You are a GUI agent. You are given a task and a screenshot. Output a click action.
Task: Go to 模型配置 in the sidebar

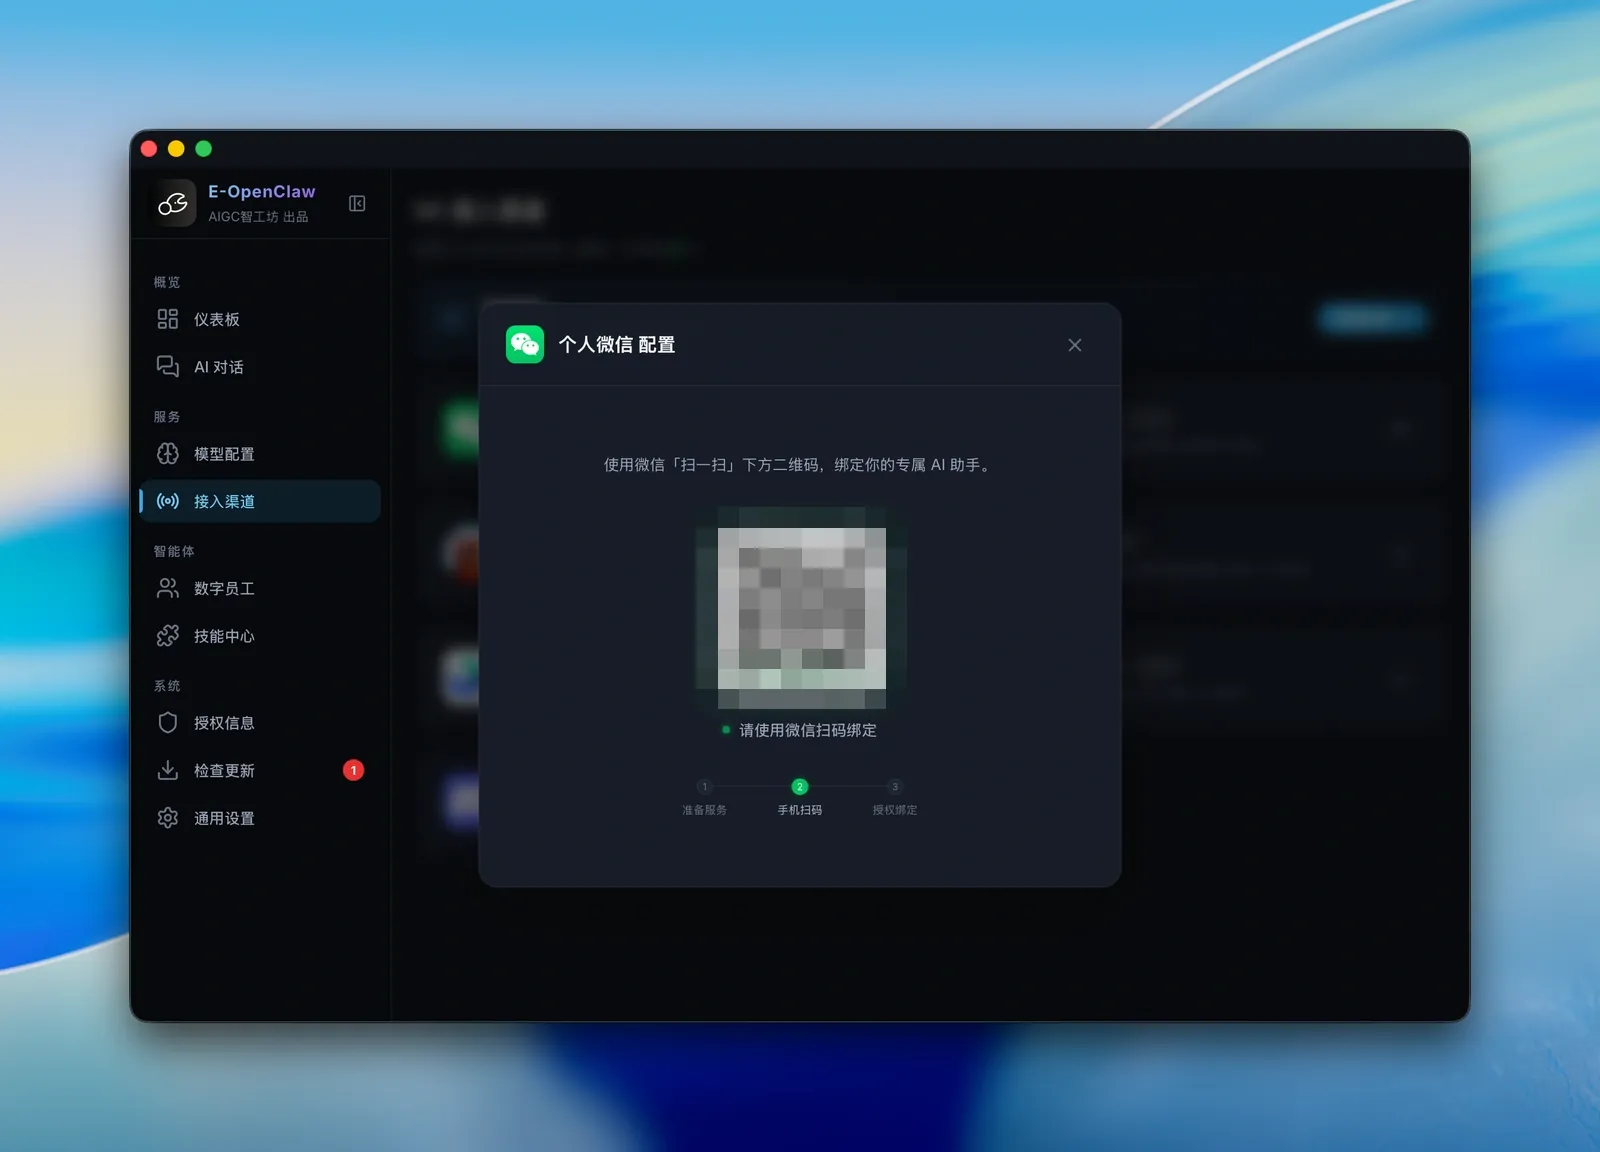(260, 454)
